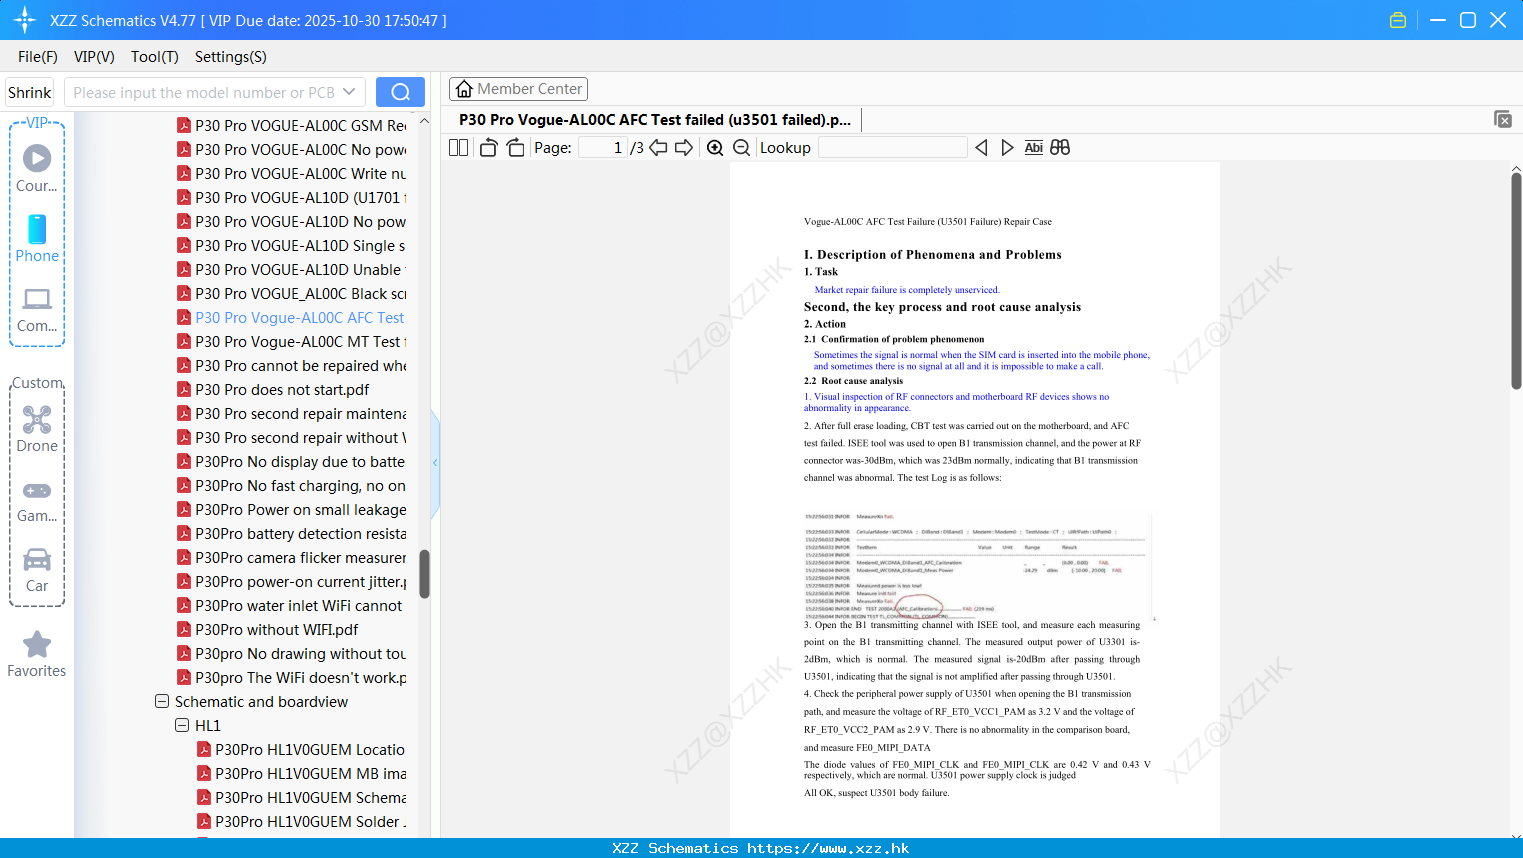Click the Lookup text field

point(892,147)
